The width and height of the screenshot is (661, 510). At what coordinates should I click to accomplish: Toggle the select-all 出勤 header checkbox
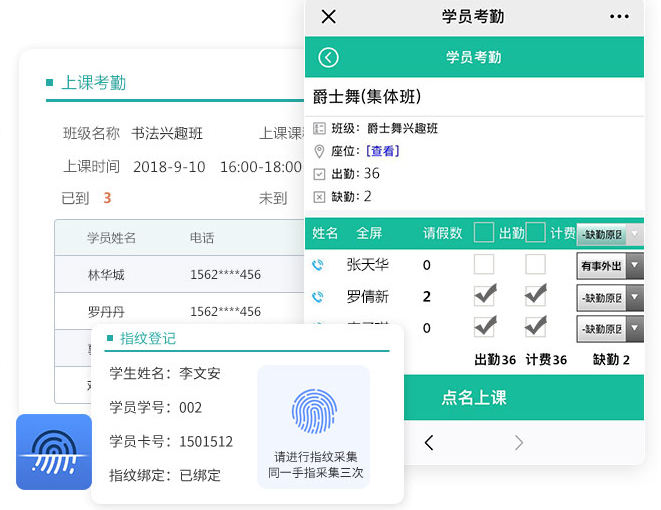(x=484, y=233)
